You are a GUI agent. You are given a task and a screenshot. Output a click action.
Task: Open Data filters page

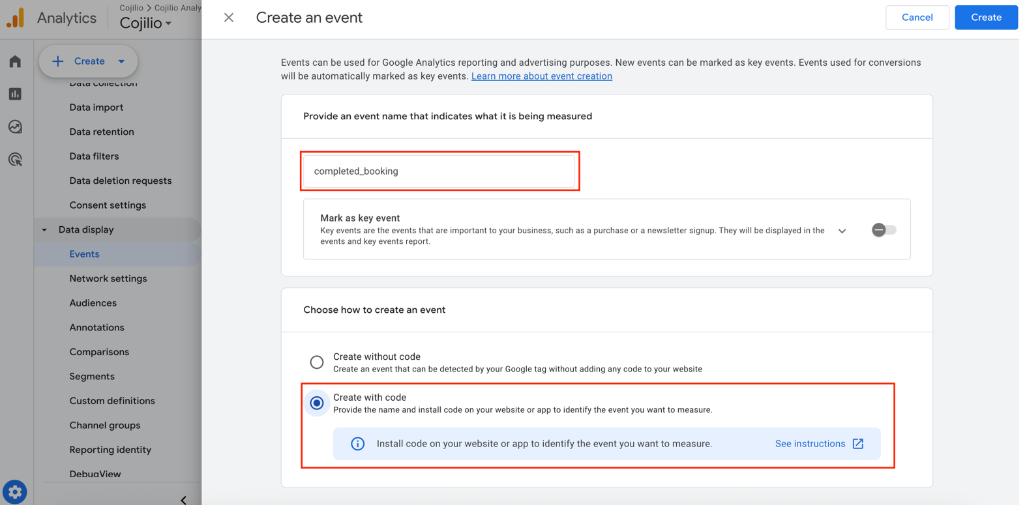[94, 156]
